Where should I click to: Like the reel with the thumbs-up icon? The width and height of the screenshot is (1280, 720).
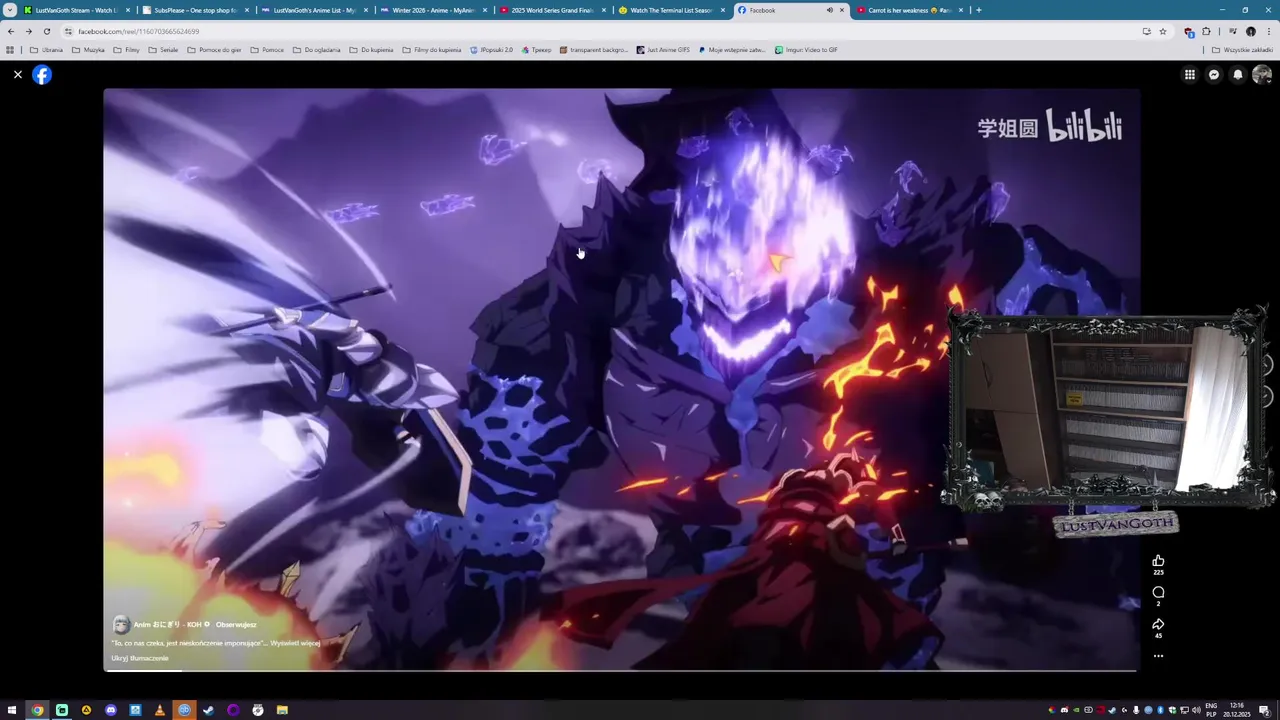pyautogui.click(x=1158, y=562)
